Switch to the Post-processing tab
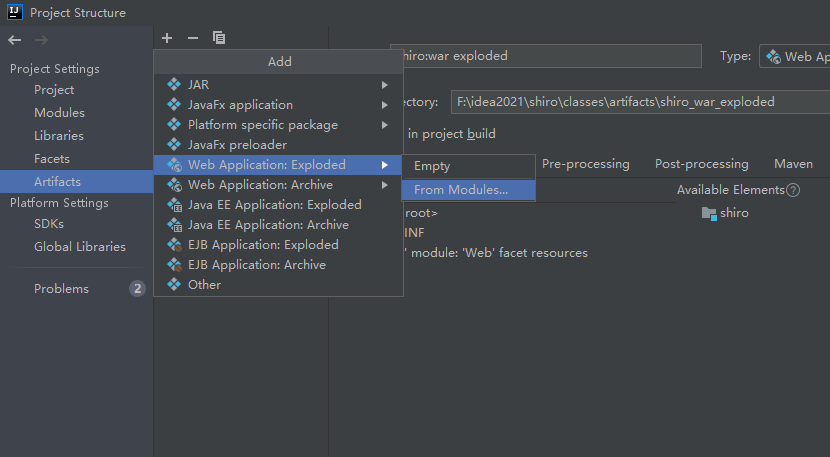Screen dimensions: 830x457 (701, 164)
